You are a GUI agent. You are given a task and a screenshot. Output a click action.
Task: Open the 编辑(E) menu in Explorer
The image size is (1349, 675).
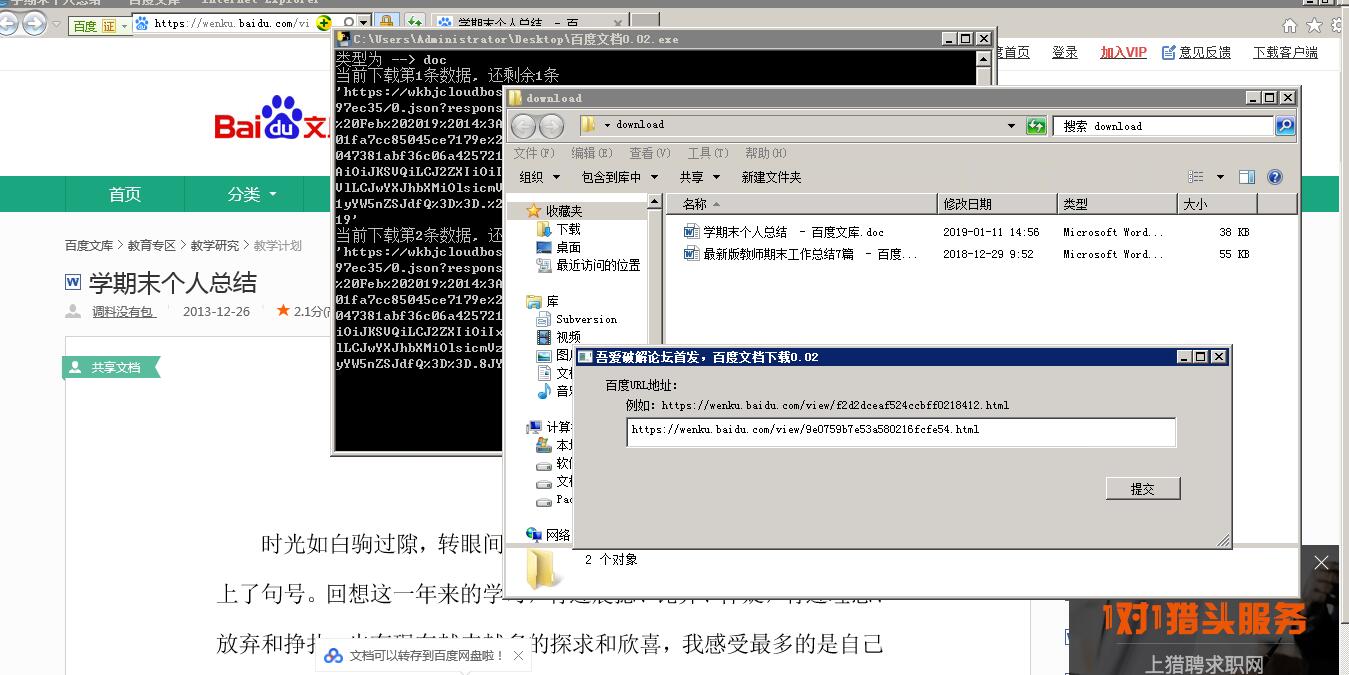tap(591, 153)
